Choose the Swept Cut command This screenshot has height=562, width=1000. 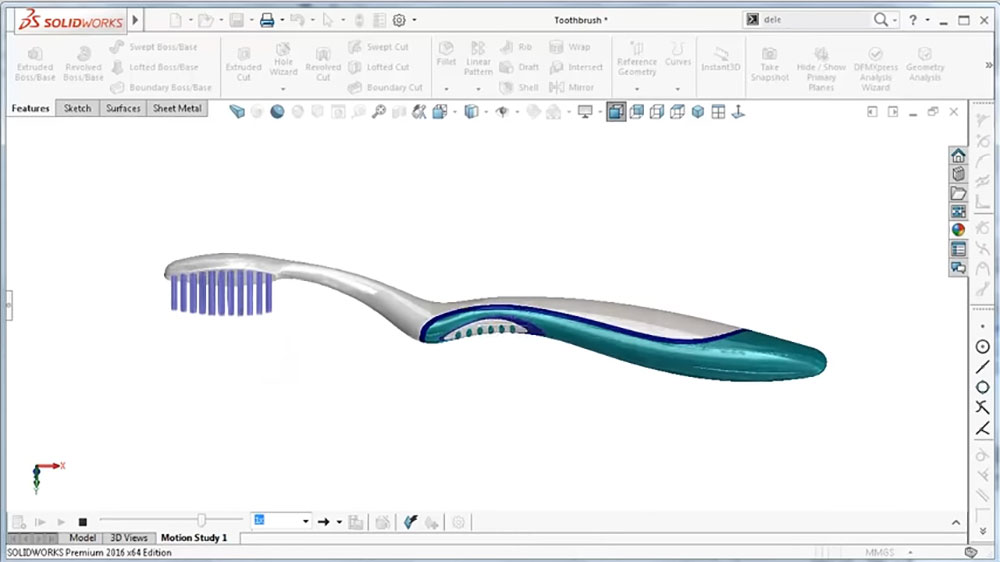[379, 47]
